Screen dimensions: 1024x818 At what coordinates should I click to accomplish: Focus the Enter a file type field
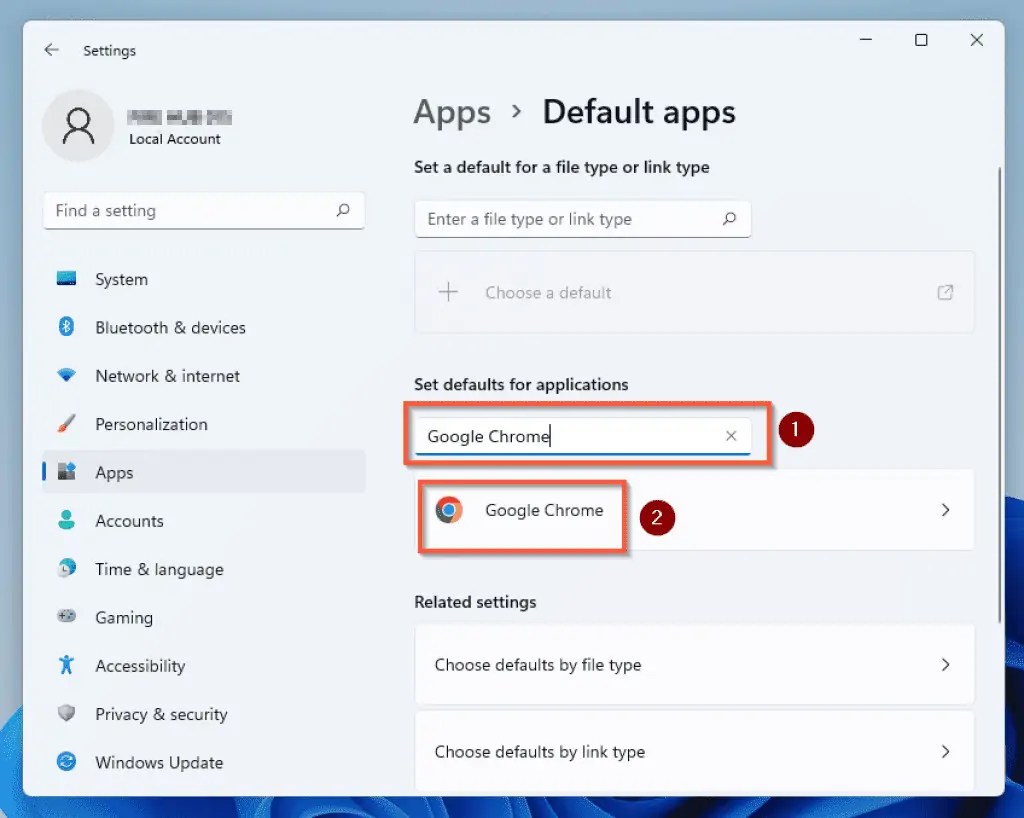pos(583,219)
